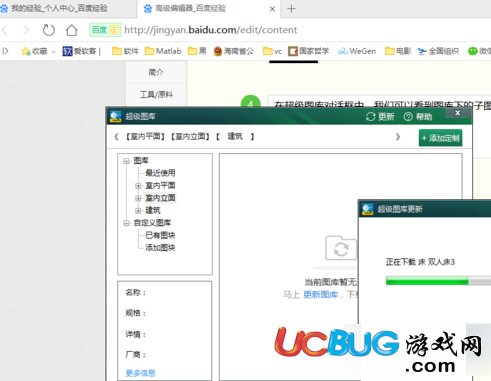The width and height of the screenshot is (491, 381).
Task: Collapse the 自定义图库 tree node
Action: pos(126,223)
